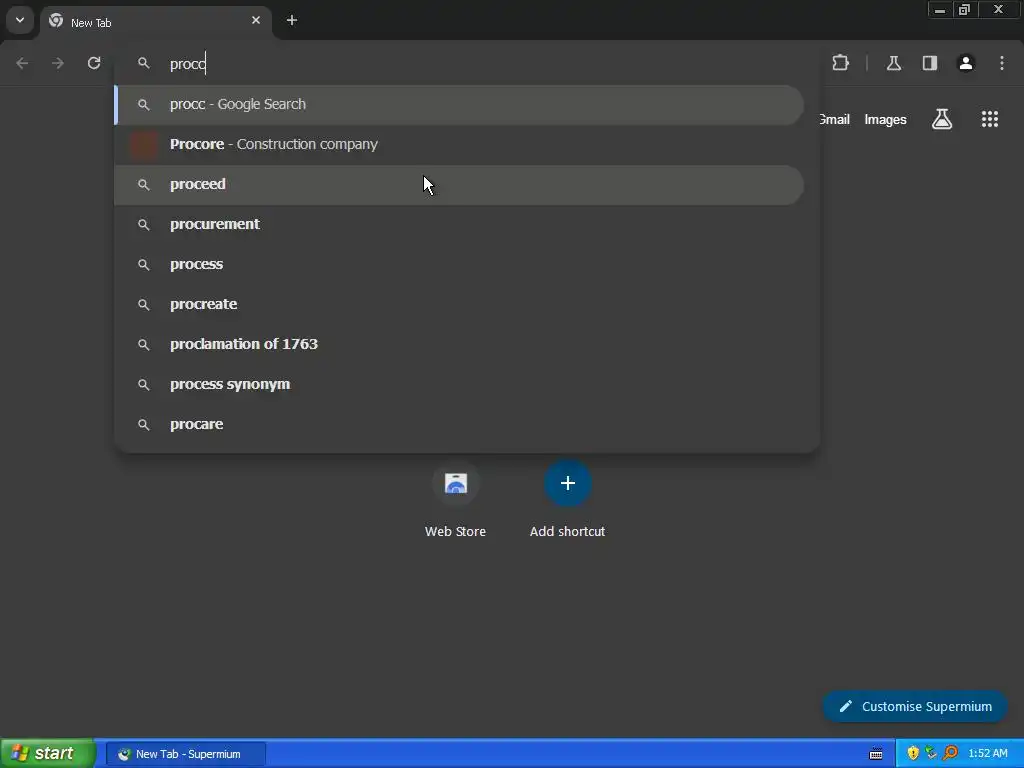Open the three-dot browser menu
This screenshot has height=768, width=1024.
[x=1002, y=63]
